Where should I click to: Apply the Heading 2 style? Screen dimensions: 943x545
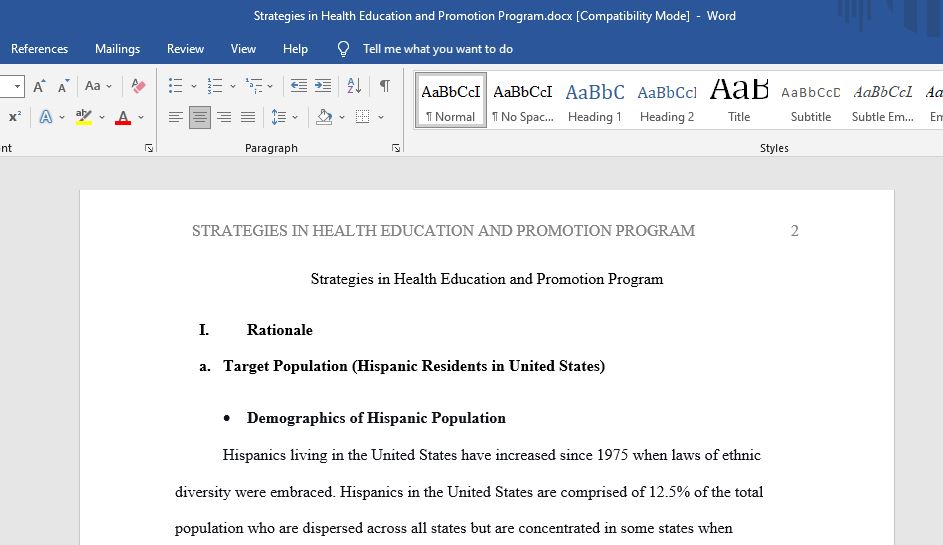coord(667,100)
